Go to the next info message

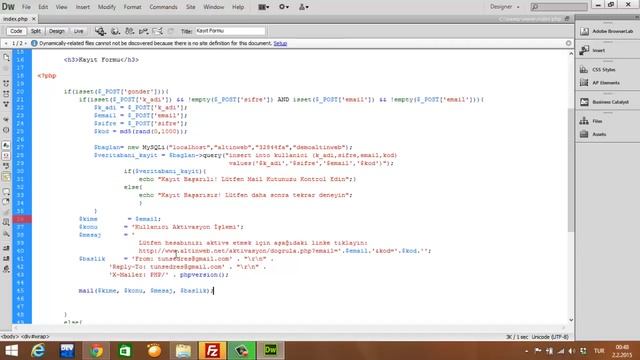[x=25, y=43]
